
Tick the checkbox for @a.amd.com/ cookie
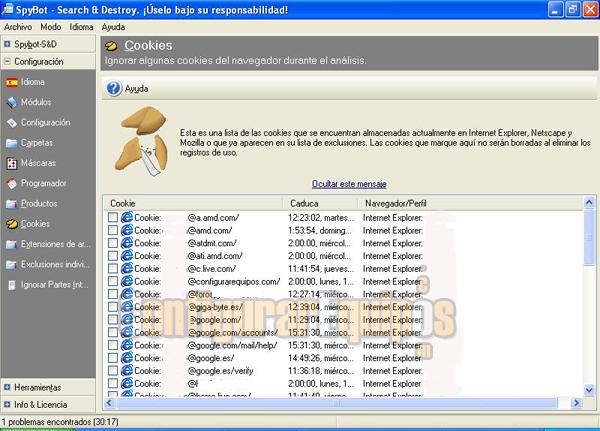tap(113, 217)
